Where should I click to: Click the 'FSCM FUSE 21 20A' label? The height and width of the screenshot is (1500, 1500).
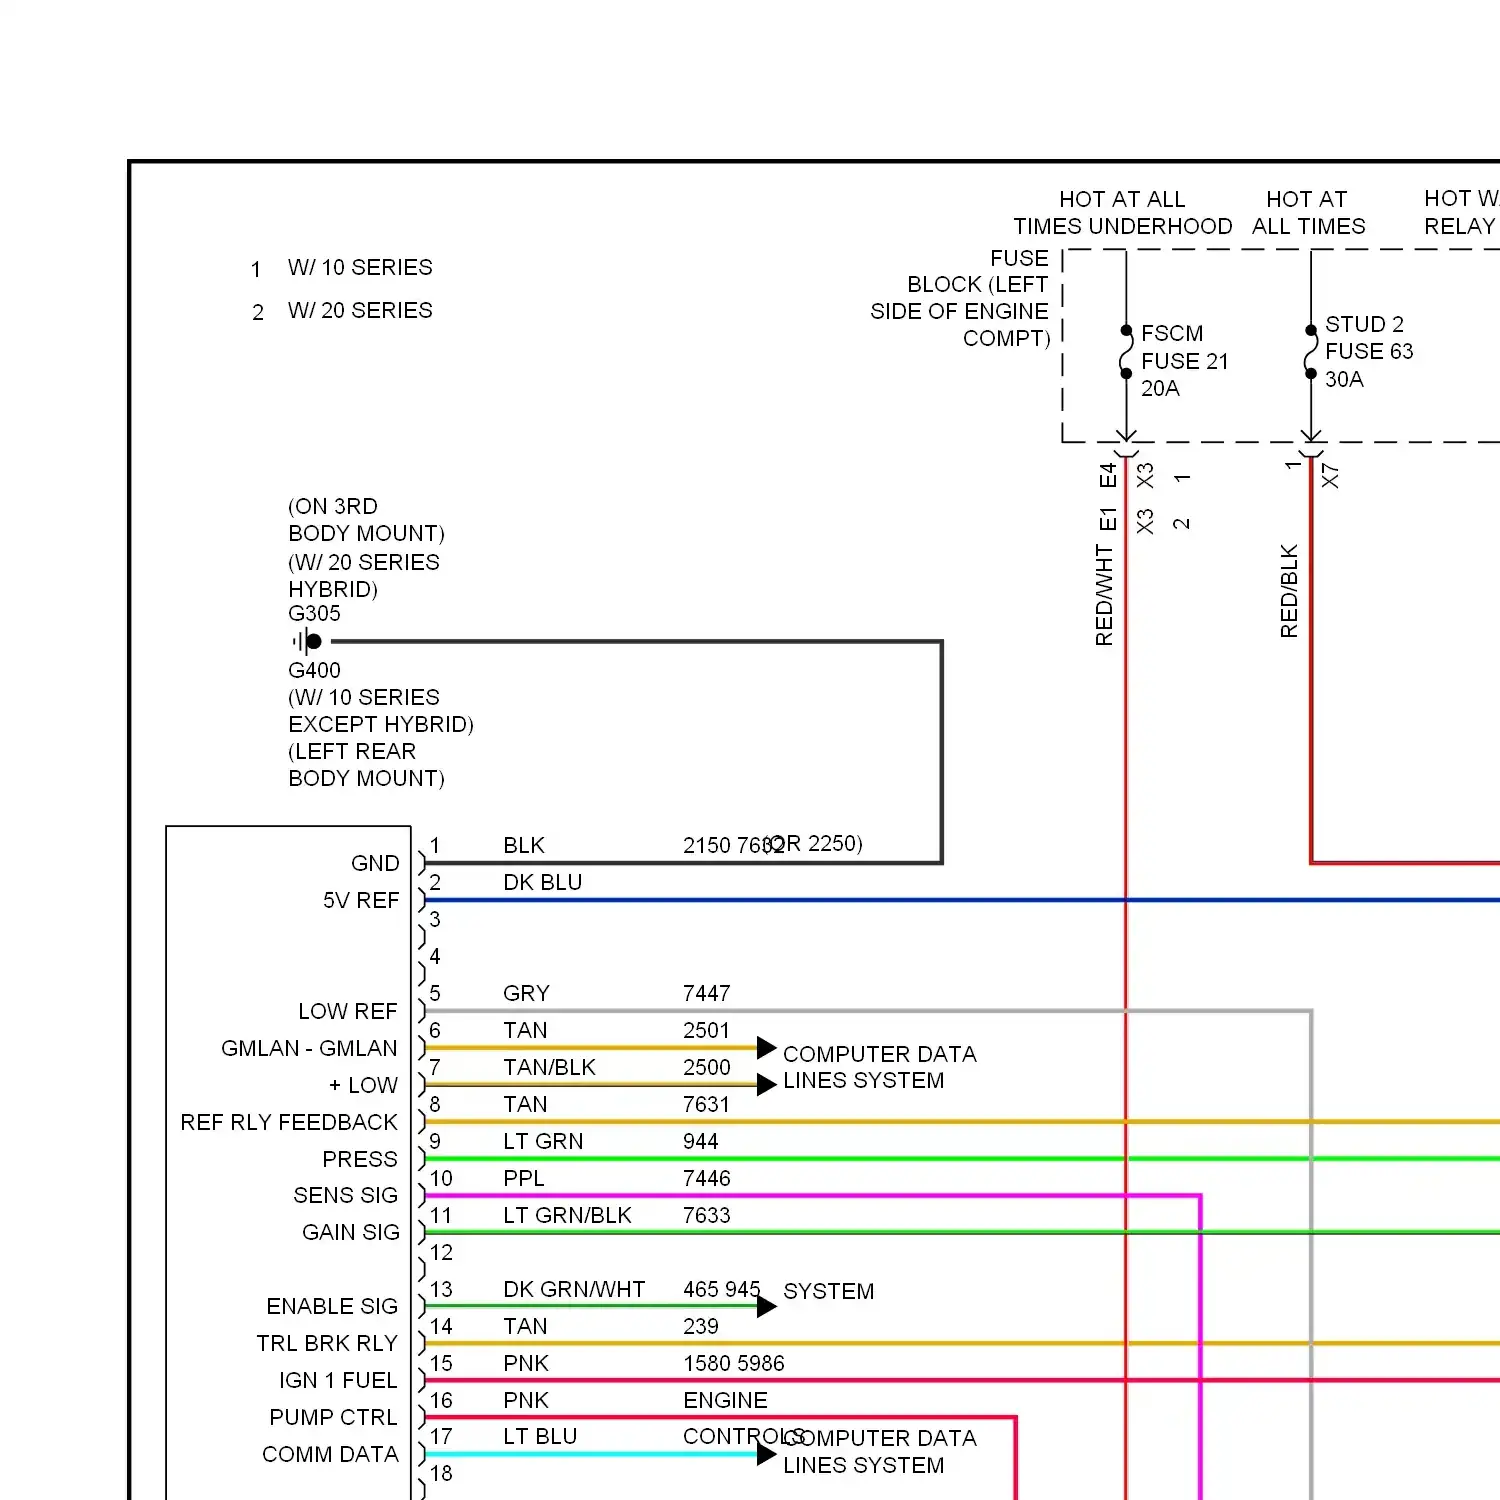click(1185, 361)
